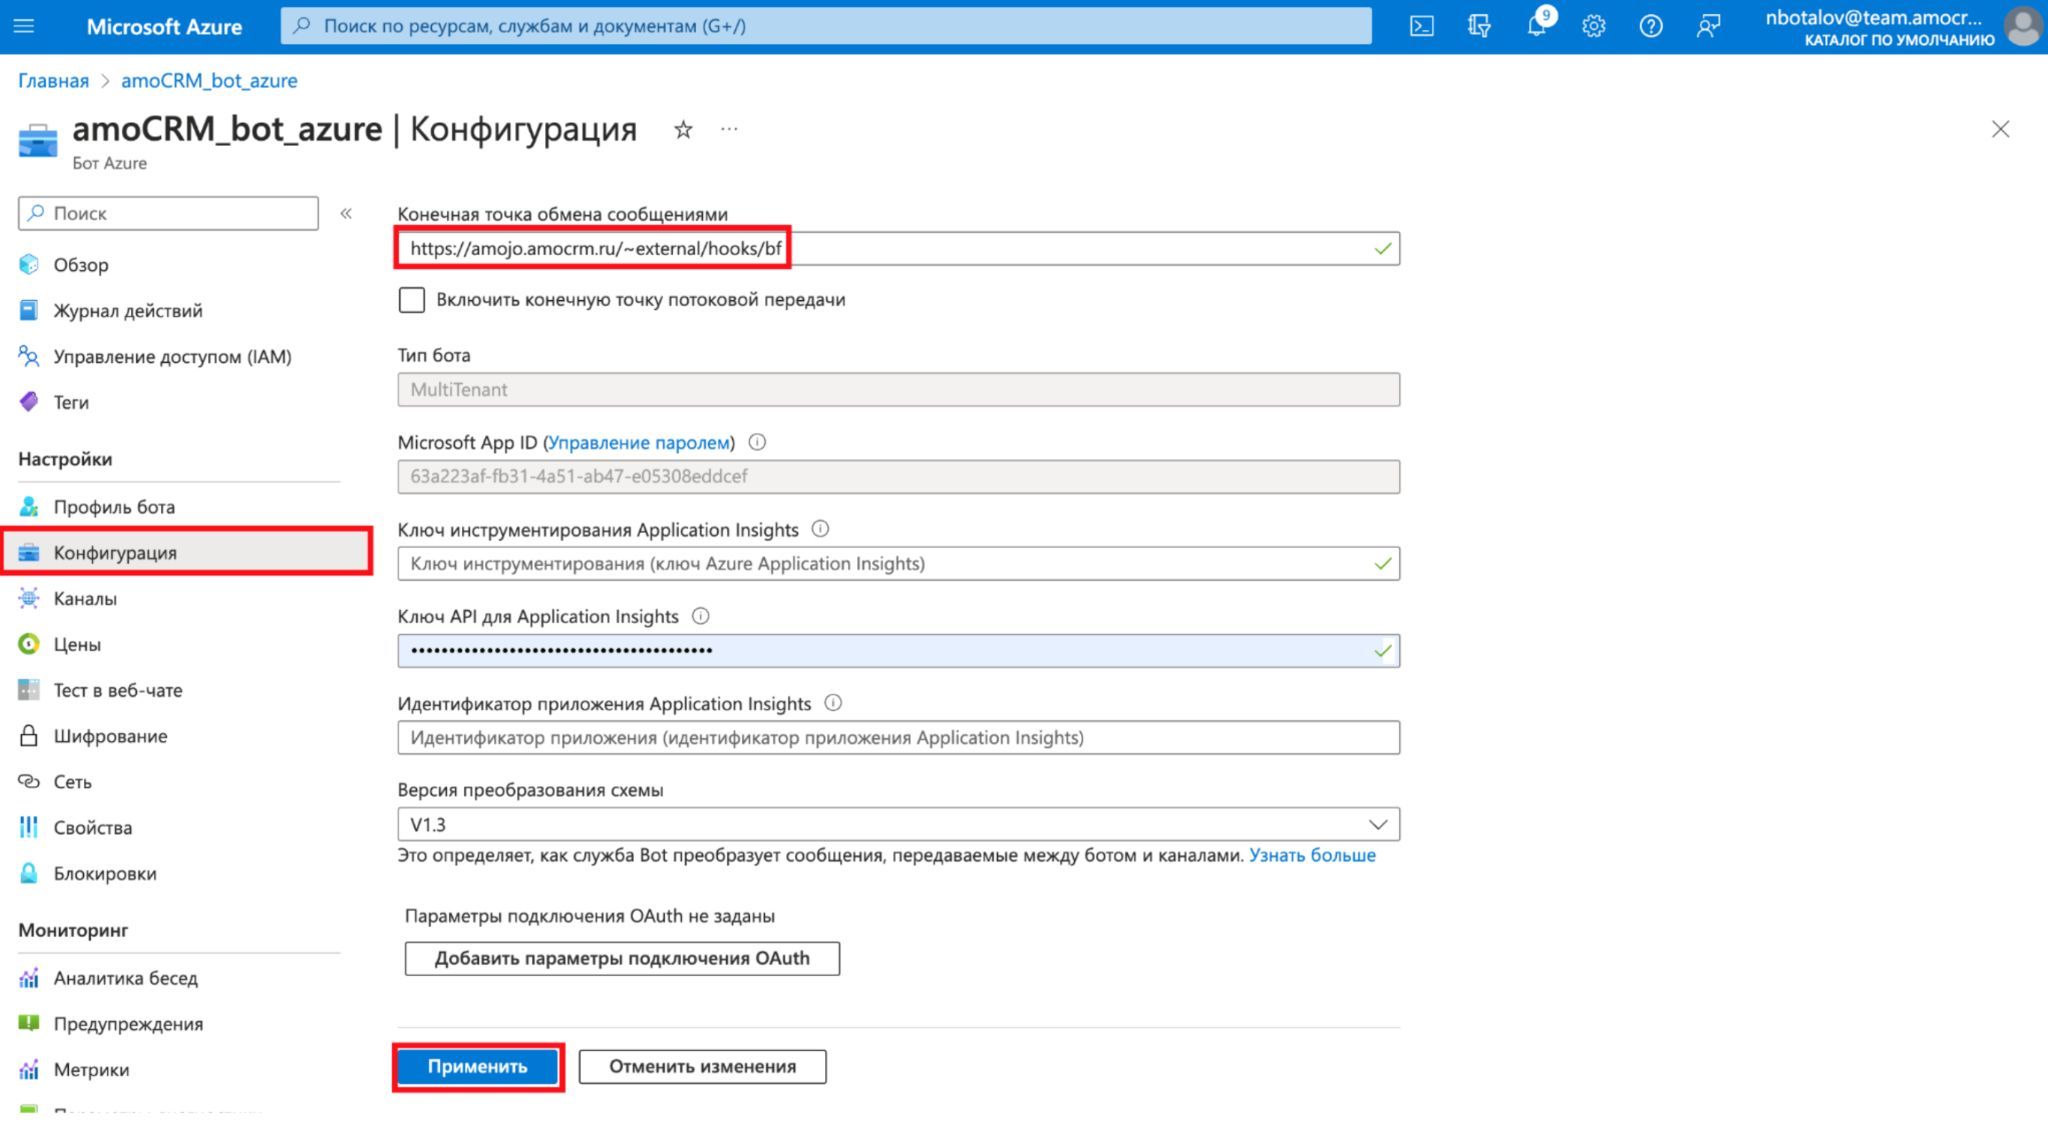Open the more options ellipsis next to the title
Viewport: 2048px width, 1127px height.
click(729, 129)
